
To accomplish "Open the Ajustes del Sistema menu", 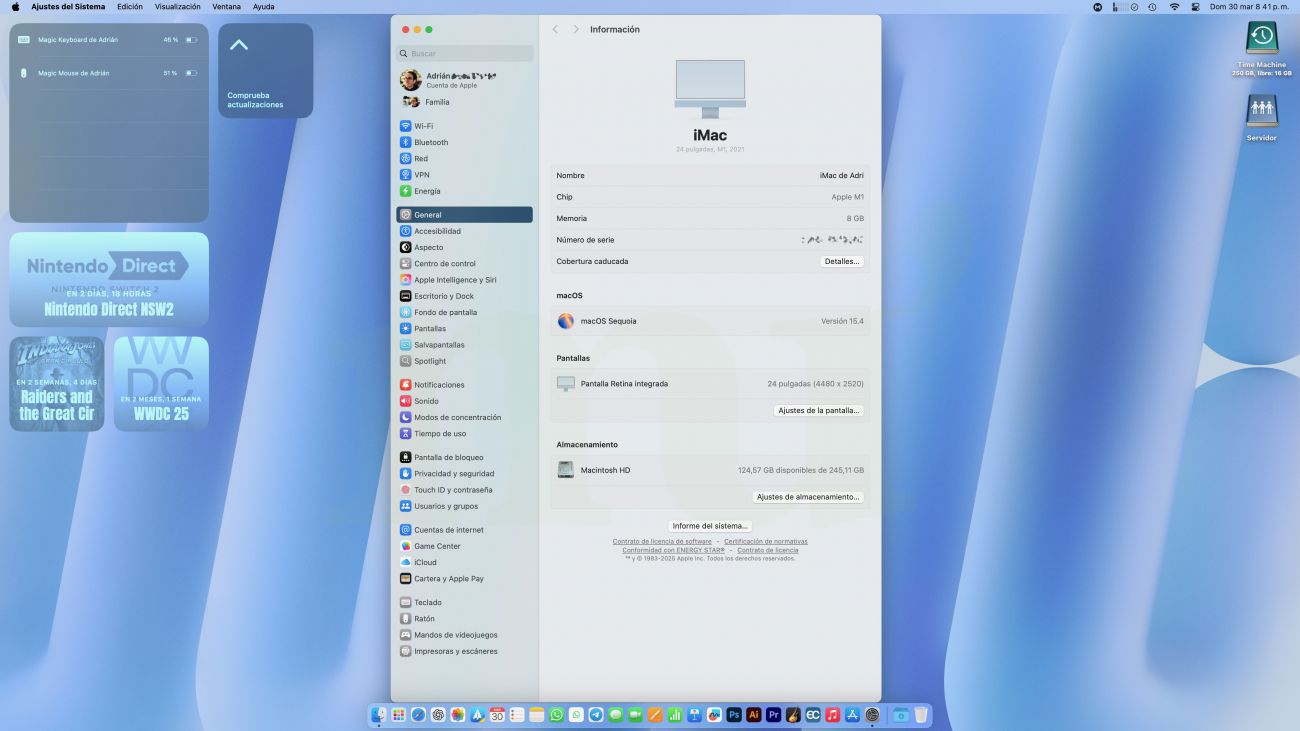I will pyautogui.click(x=68, y=6).
